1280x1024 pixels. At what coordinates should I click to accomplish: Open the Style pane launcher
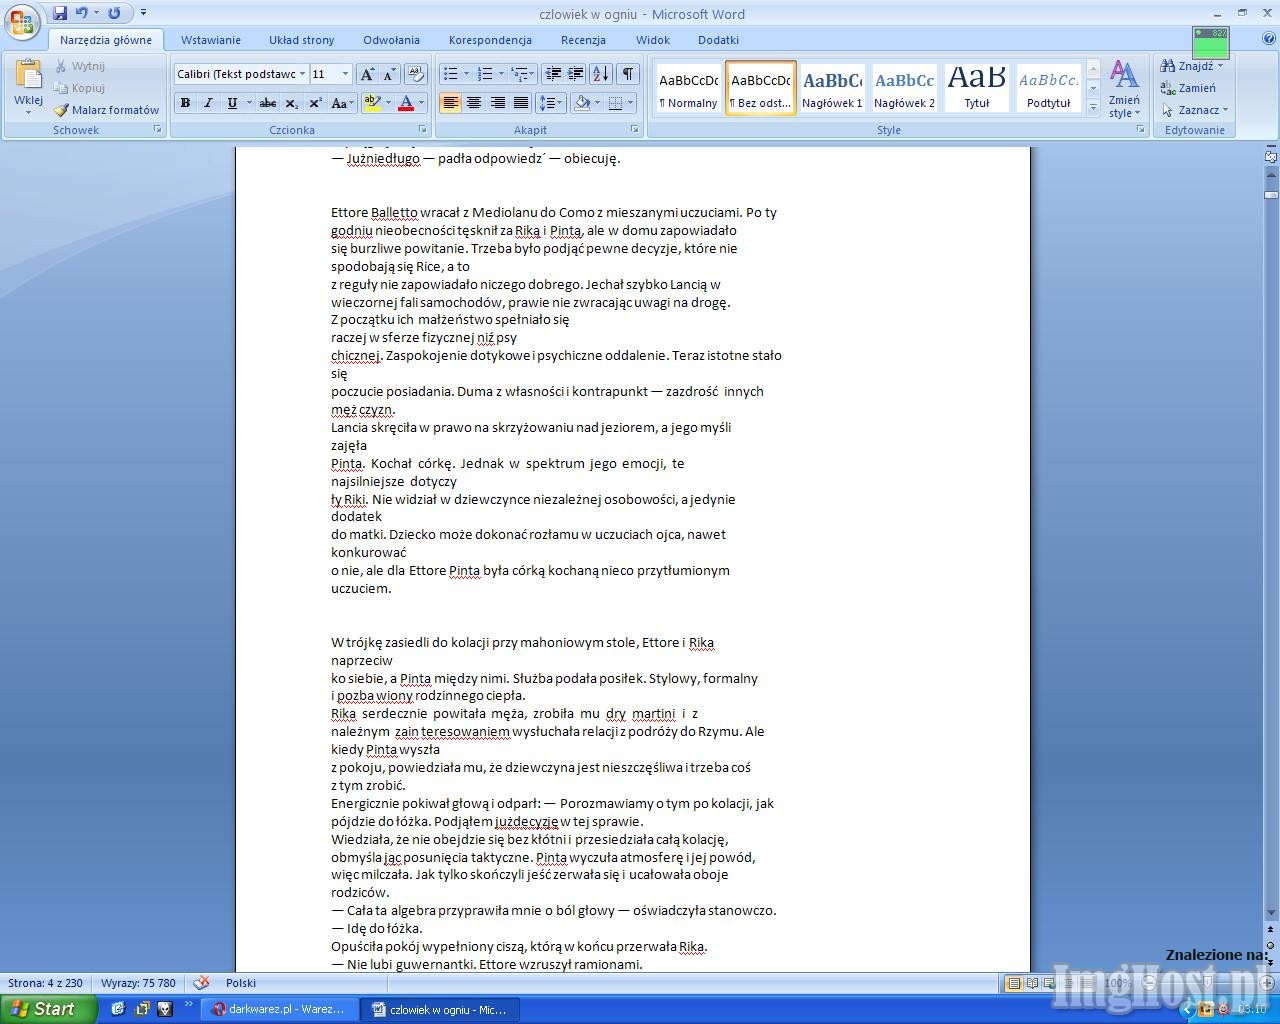pos(1141,130)
